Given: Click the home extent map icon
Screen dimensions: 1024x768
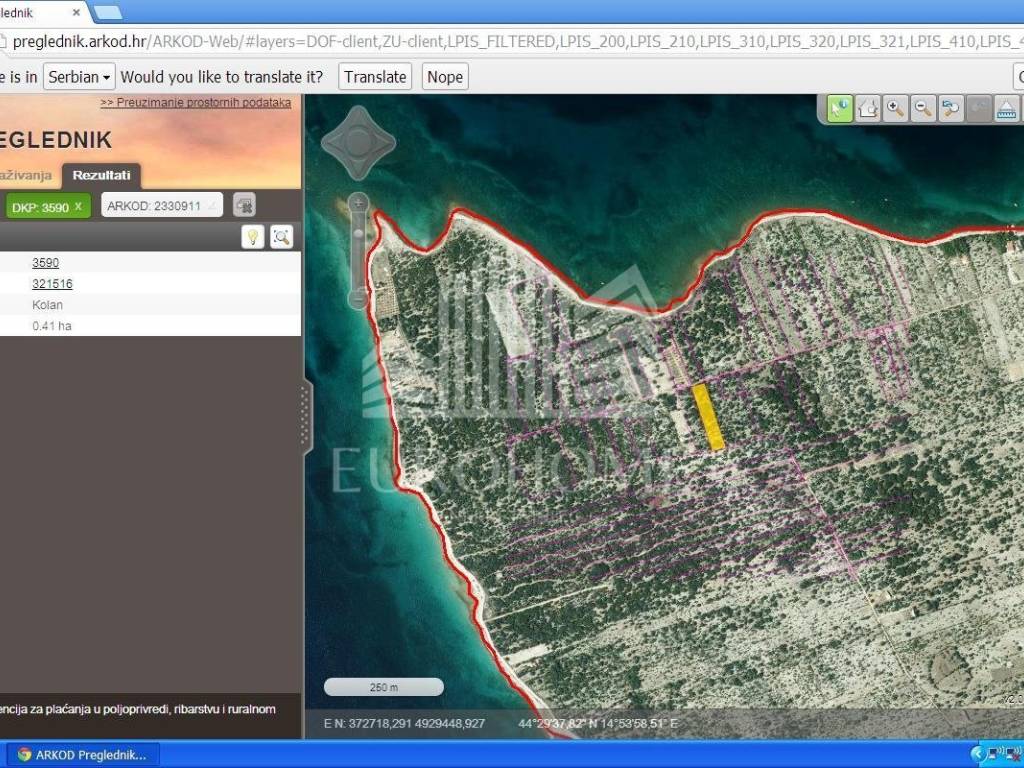Looking at the screenshot, I should coord(868,108).
